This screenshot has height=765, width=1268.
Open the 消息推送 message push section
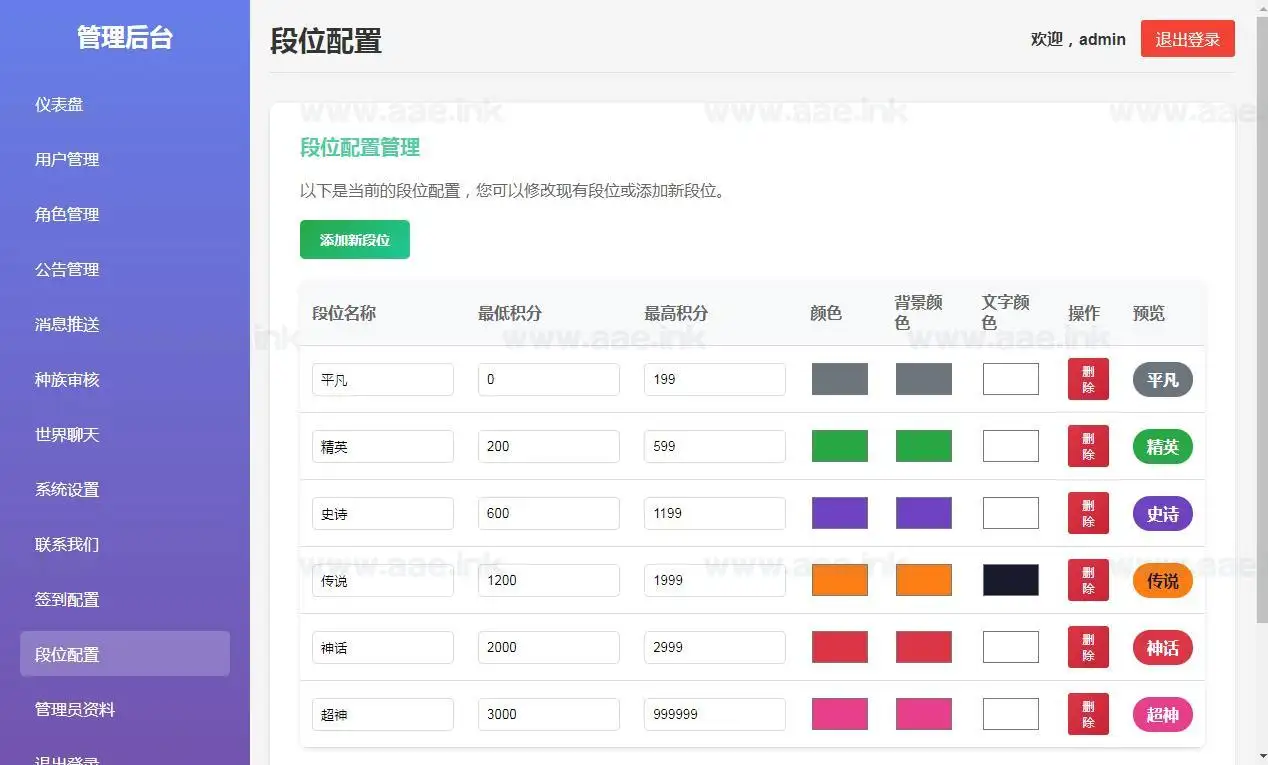(x=67, y=324)
